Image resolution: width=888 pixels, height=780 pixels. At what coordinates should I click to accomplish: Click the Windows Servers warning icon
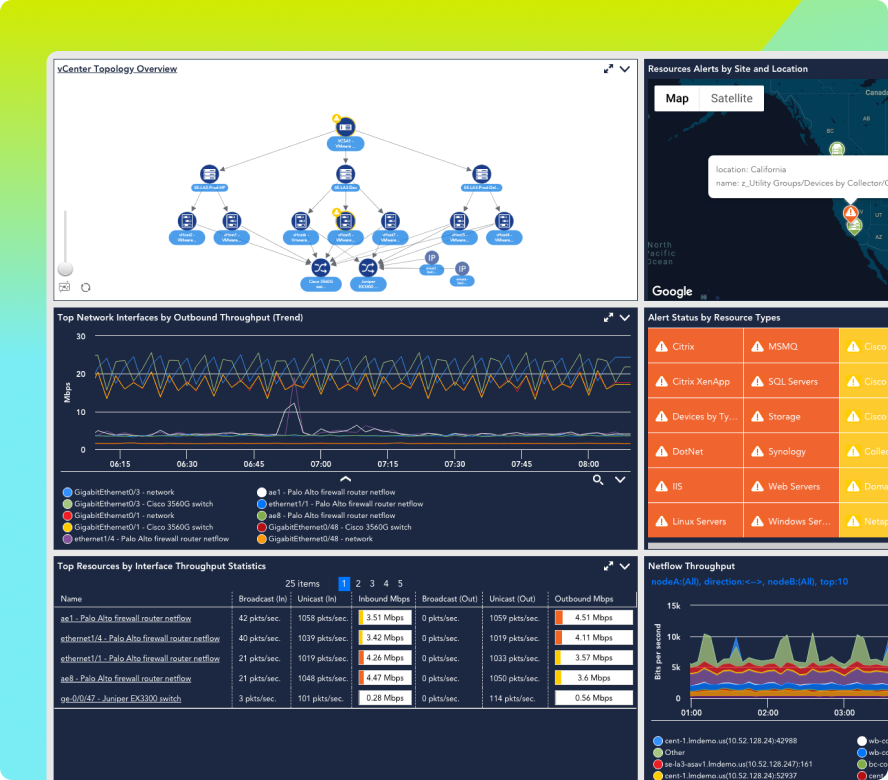coord(757,521)
